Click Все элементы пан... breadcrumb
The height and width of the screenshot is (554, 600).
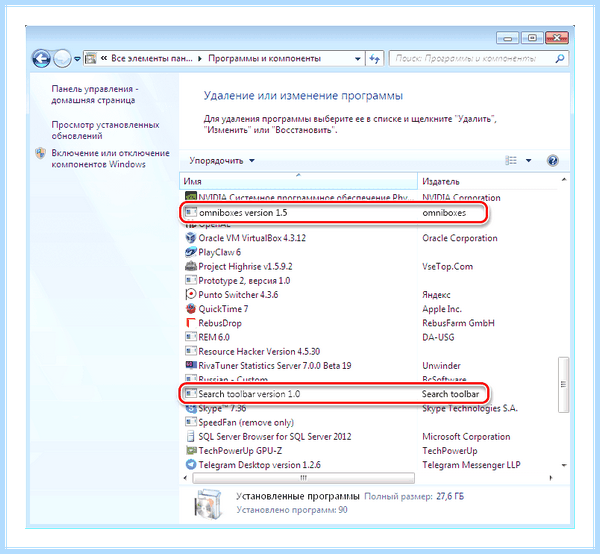152,59
